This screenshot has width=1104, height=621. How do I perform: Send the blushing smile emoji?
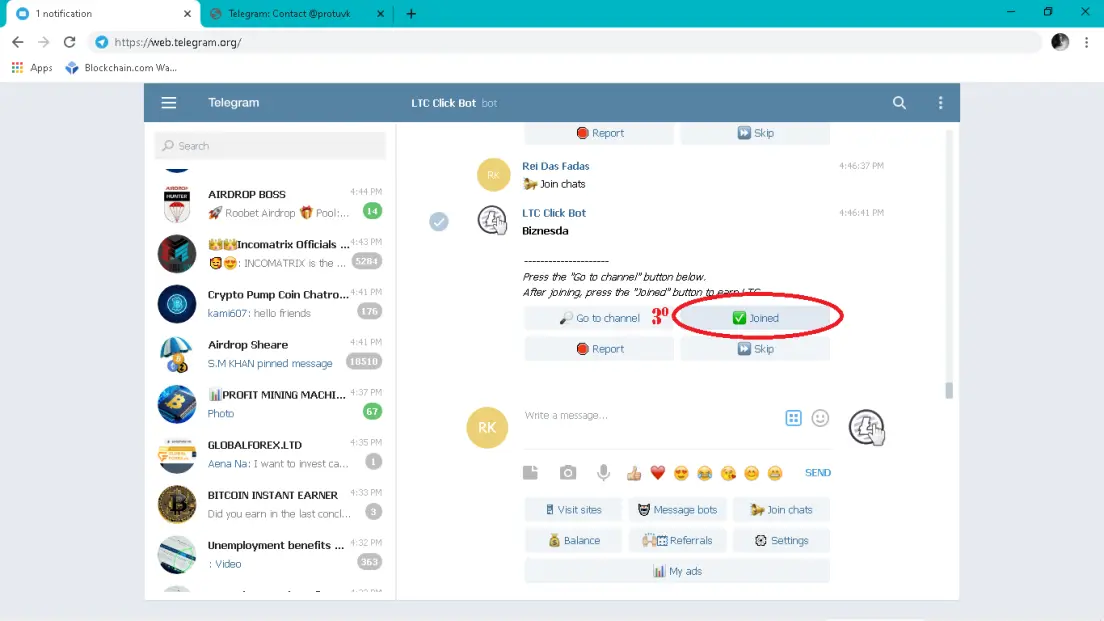click(x=751, y=473)
